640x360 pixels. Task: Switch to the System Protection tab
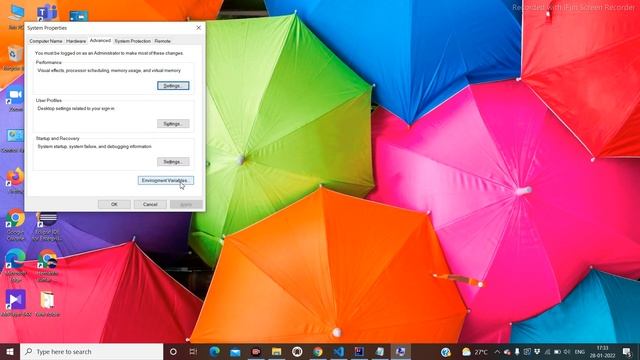[x=132, y=41]
